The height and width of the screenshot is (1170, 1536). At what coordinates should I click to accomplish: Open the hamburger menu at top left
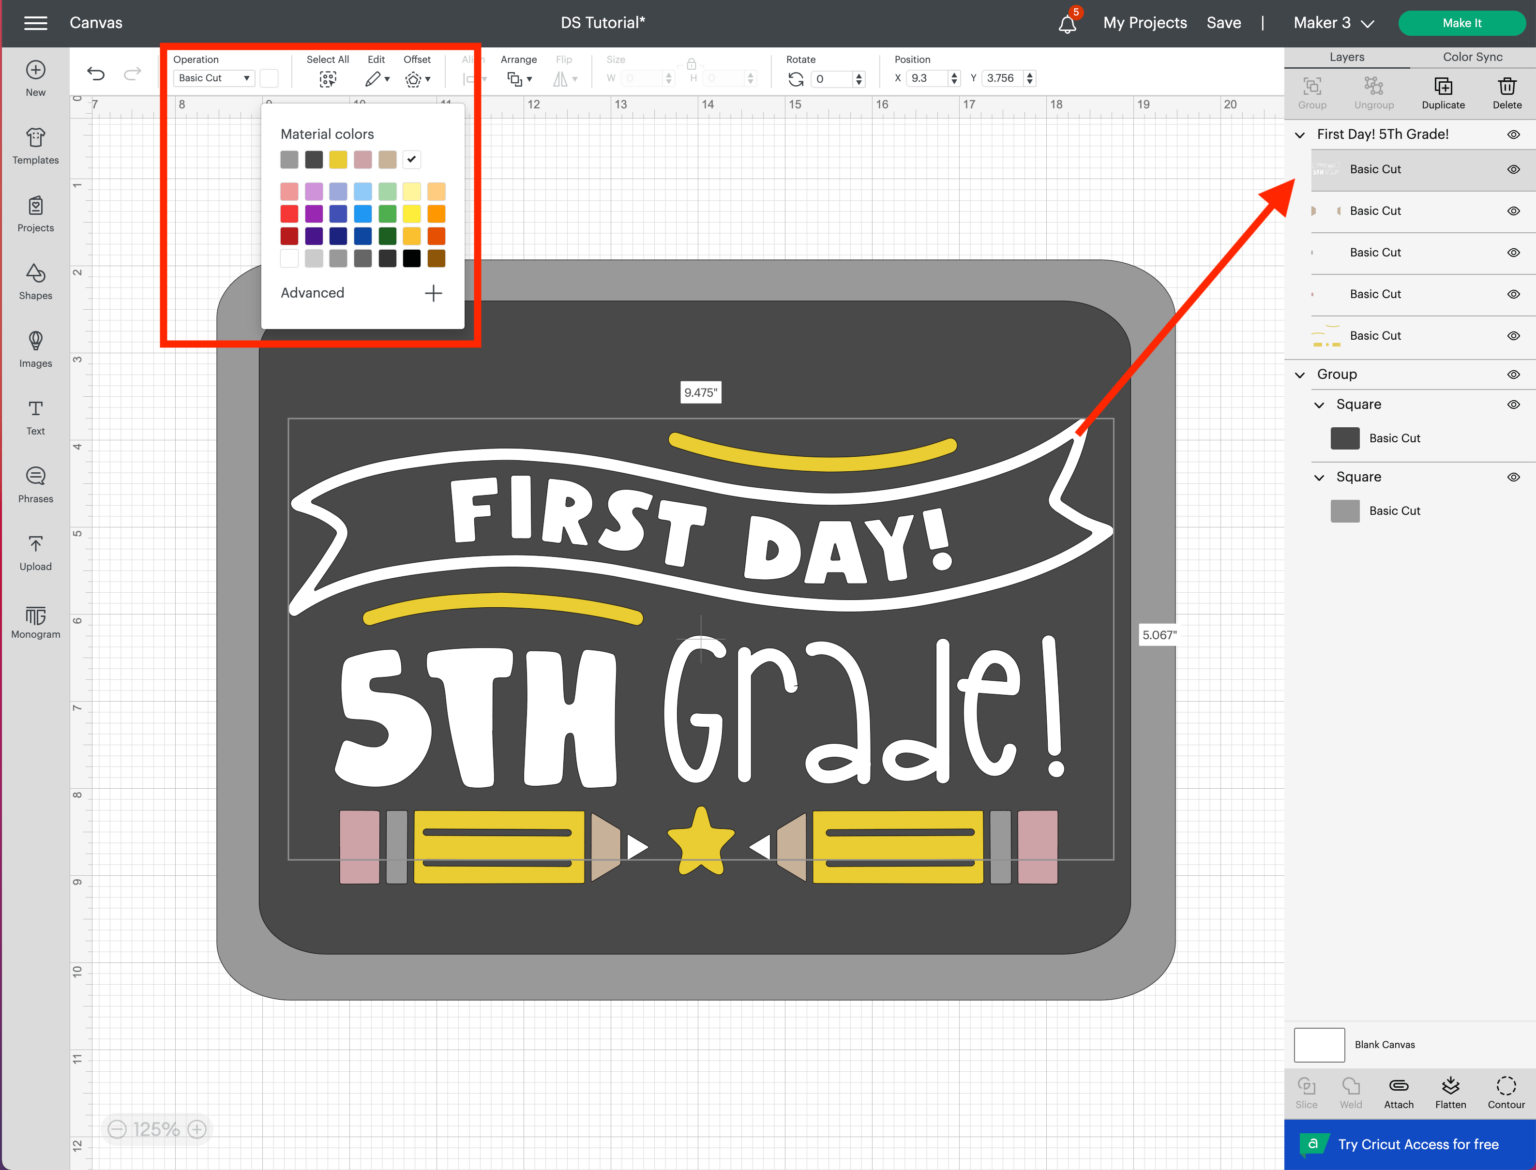(x=35, y=22)
